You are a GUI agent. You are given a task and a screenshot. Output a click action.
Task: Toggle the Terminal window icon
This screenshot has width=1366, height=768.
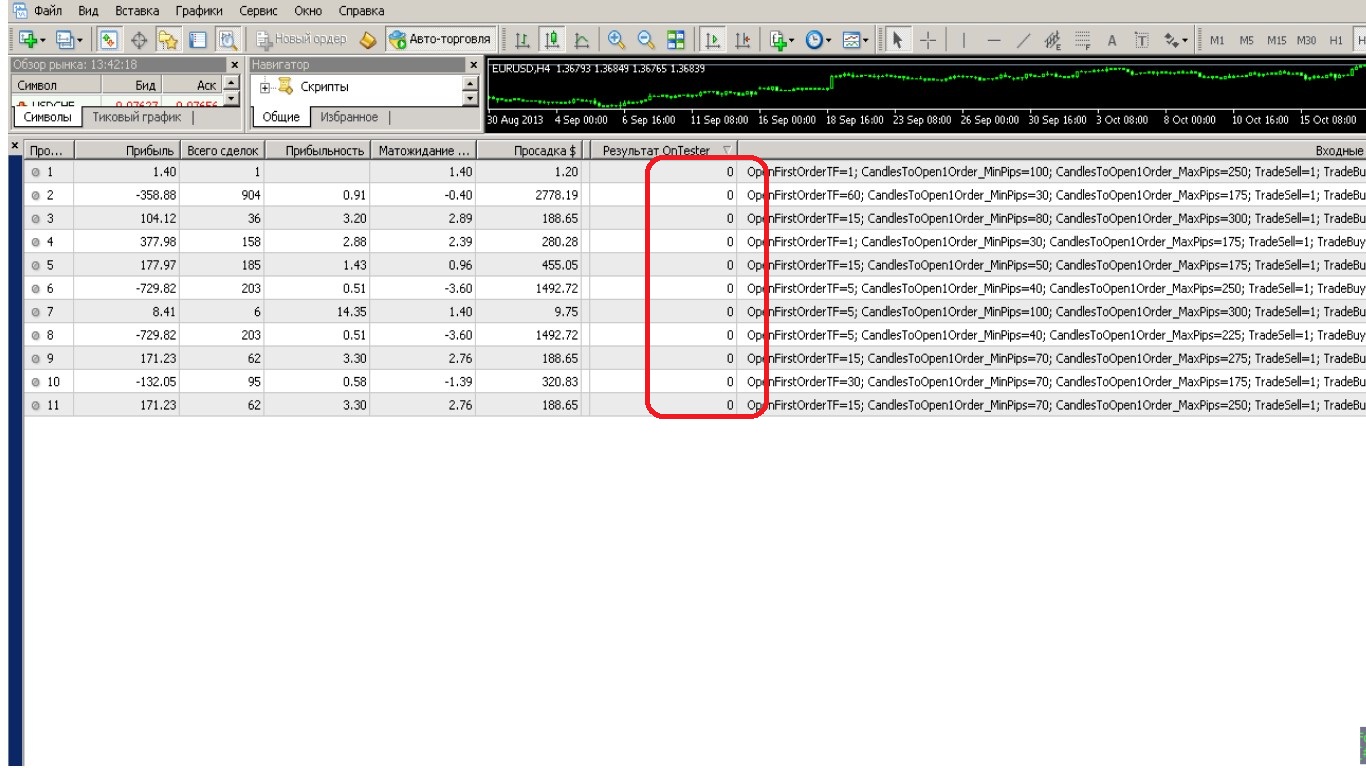point(197,40)
